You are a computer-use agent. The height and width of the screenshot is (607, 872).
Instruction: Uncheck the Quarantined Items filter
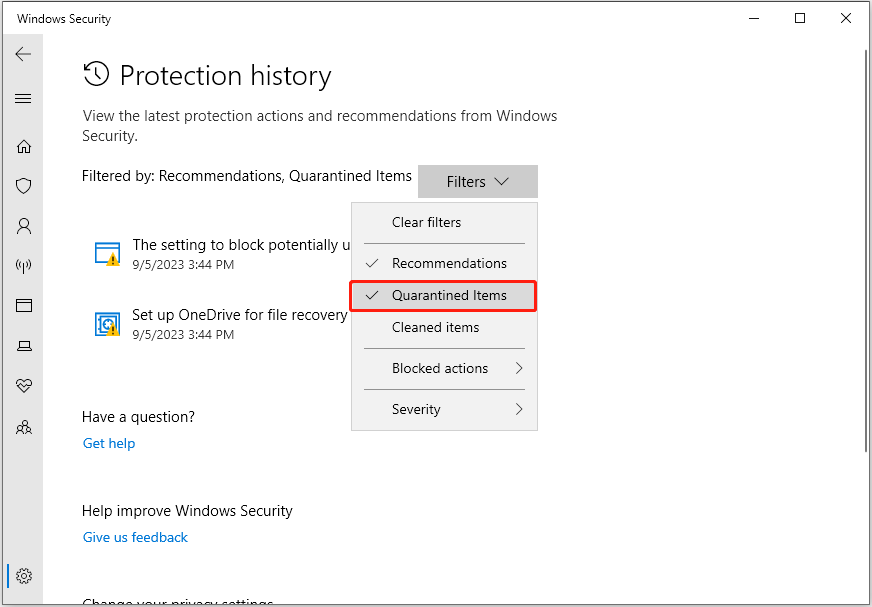pos(443,296)
